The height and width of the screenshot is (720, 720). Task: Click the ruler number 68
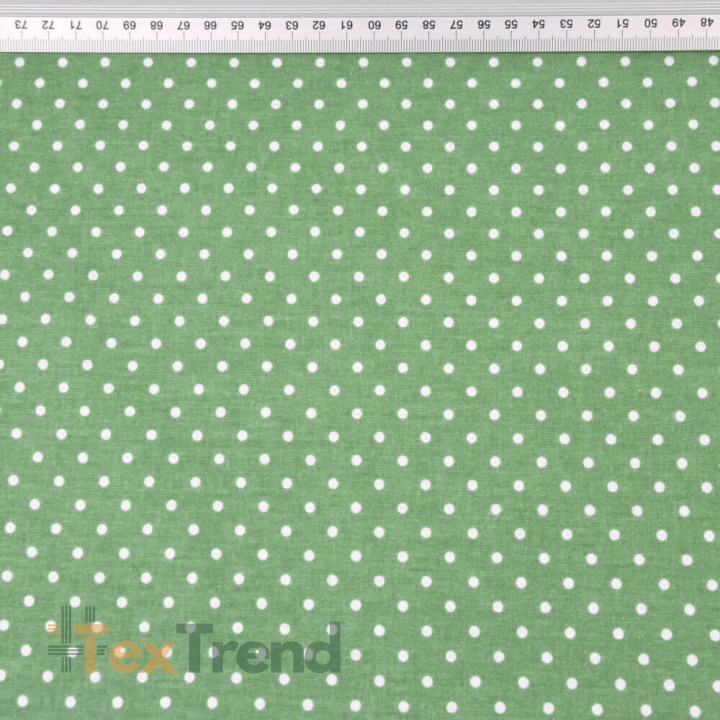[x=157, y=25]
